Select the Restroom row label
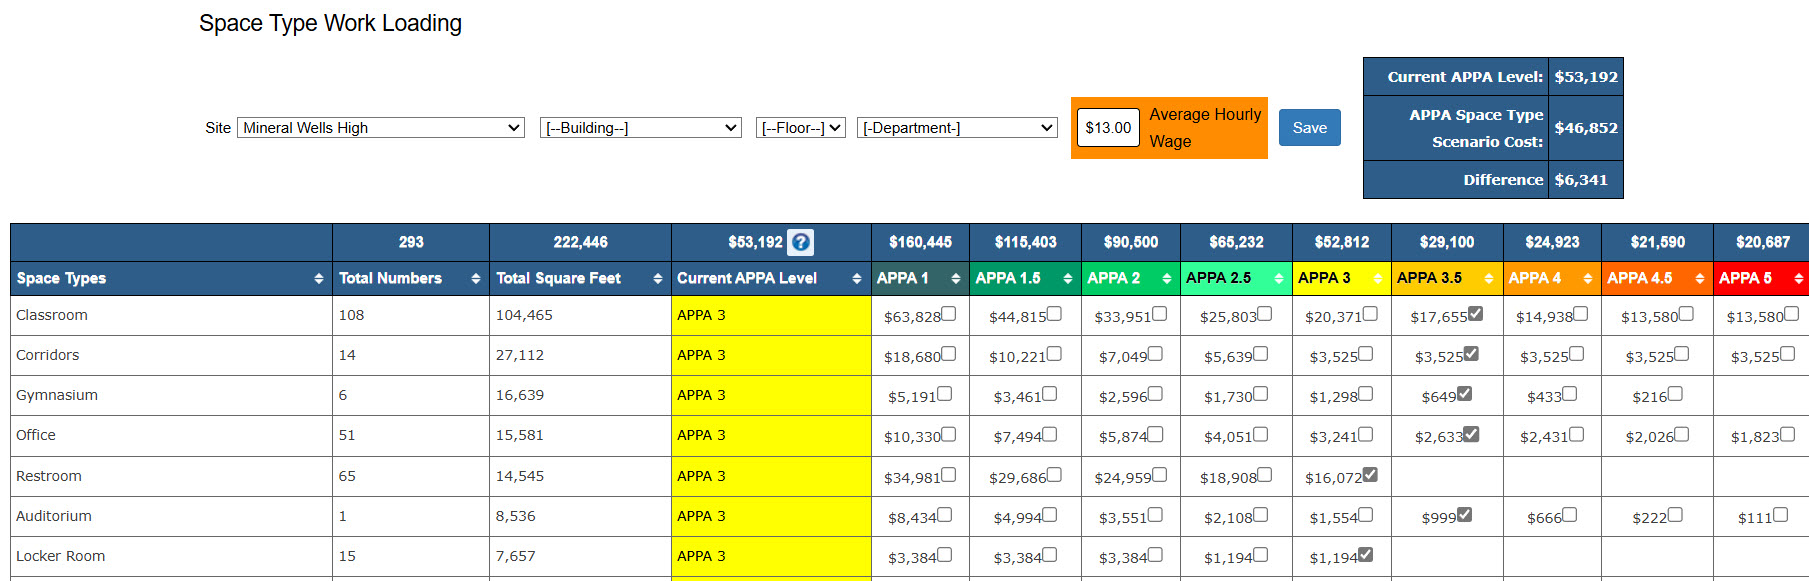Screen dimensions: 1809x581 (x=49, y=476)
